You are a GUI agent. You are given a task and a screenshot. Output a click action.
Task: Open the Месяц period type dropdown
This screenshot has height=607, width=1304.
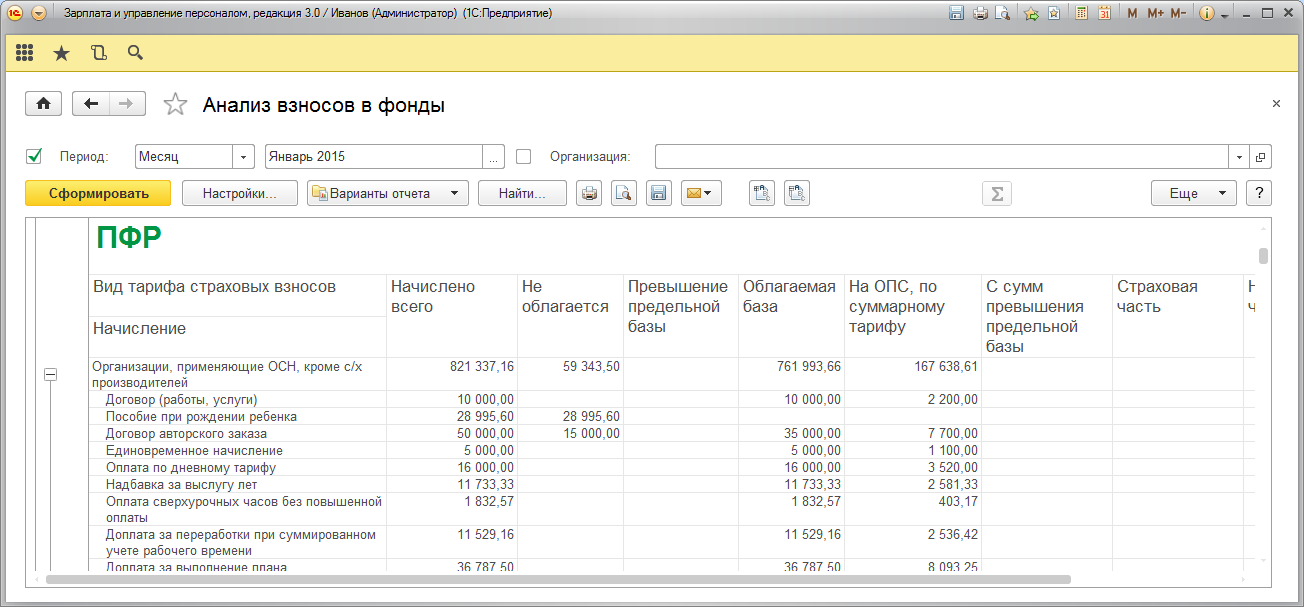244,157
